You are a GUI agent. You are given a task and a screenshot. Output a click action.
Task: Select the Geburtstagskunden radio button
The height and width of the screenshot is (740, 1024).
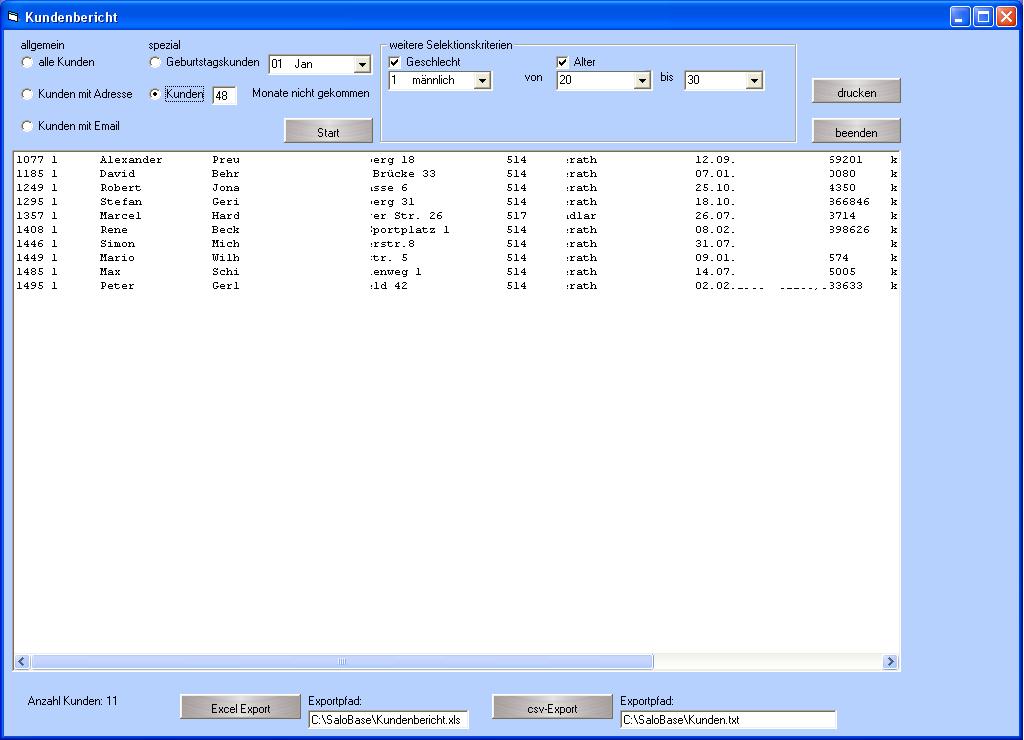point(155,62)
